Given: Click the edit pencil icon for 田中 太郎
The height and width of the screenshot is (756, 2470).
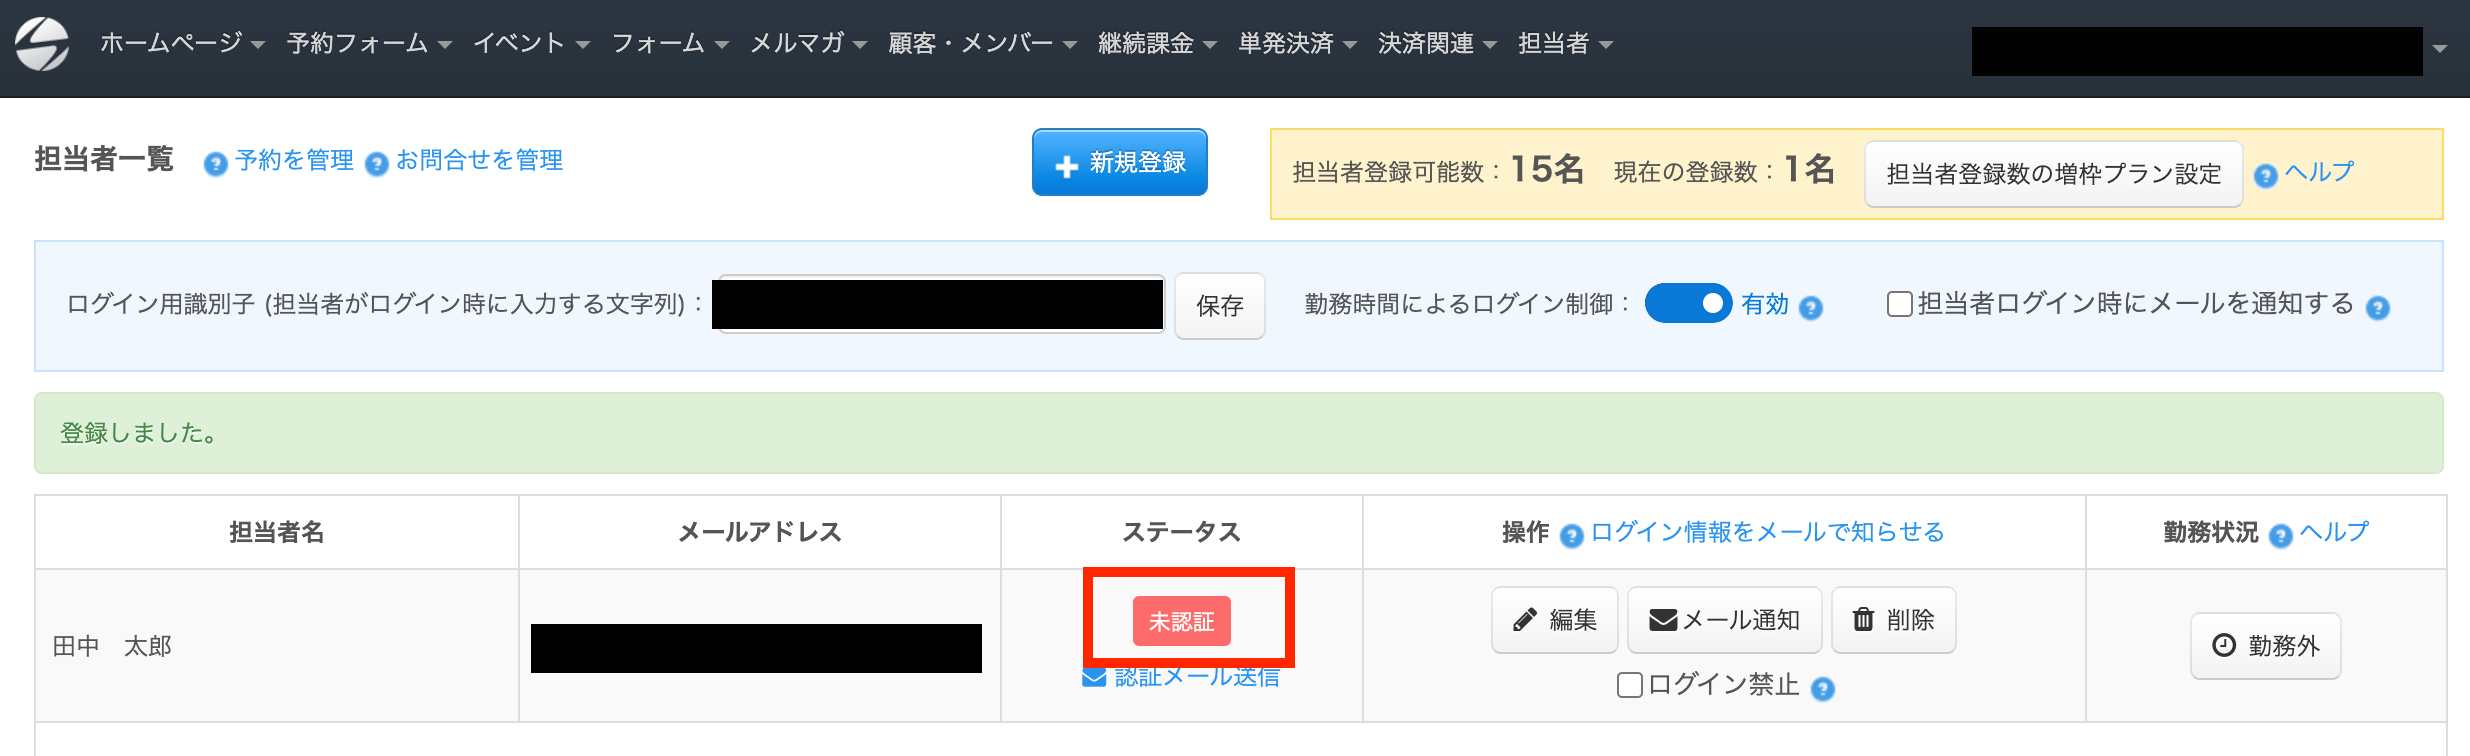Looking at the screenshot, I should click(x=1523, y=619).
